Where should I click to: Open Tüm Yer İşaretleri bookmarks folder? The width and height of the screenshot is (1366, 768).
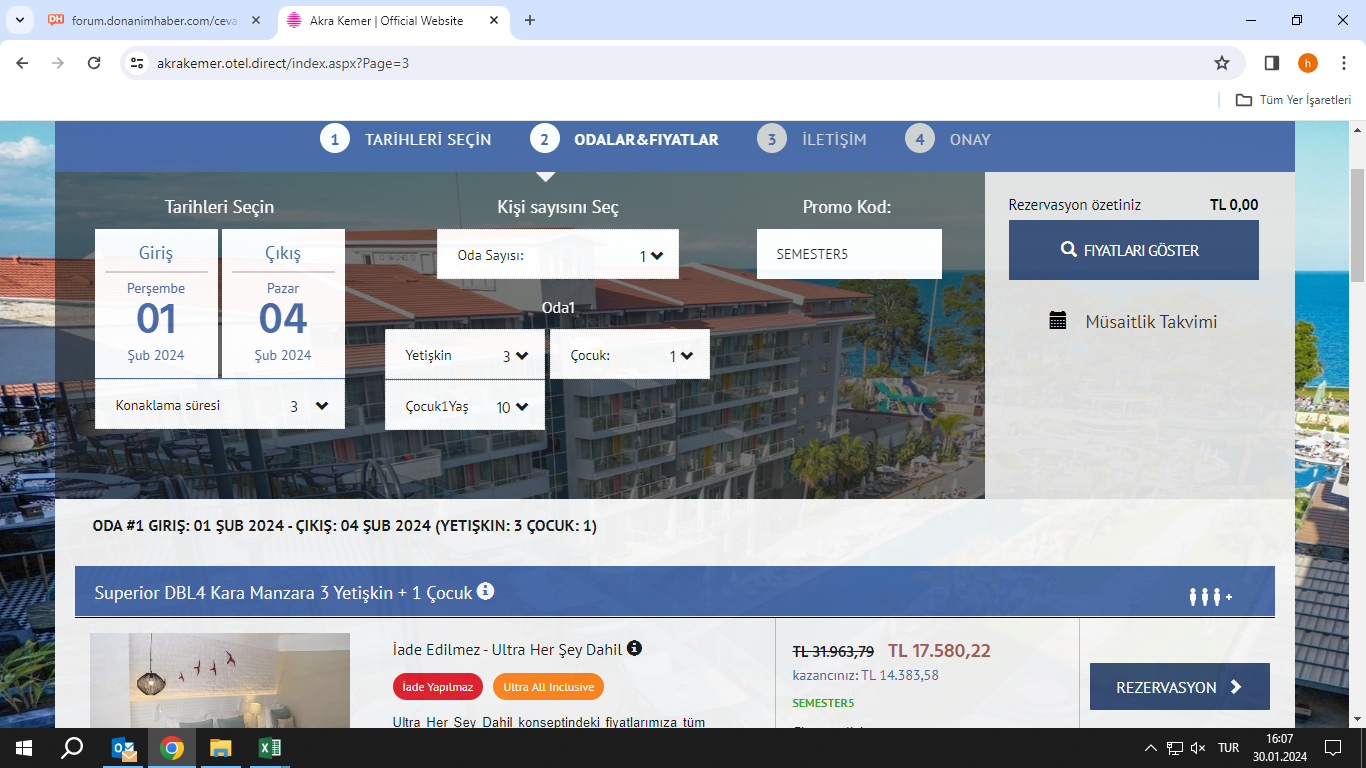pos(1293,100)
